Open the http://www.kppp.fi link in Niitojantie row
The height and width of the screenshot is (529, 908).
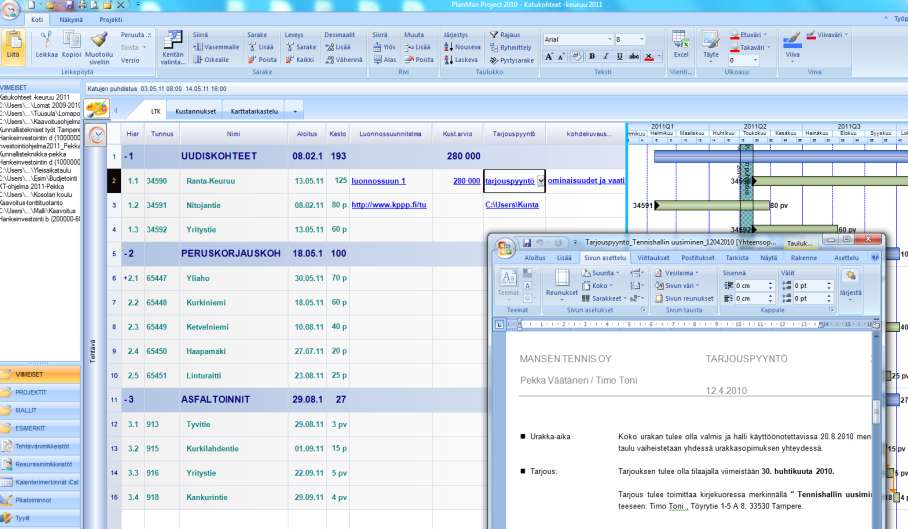pyautogui.click(x=389, y=205)
